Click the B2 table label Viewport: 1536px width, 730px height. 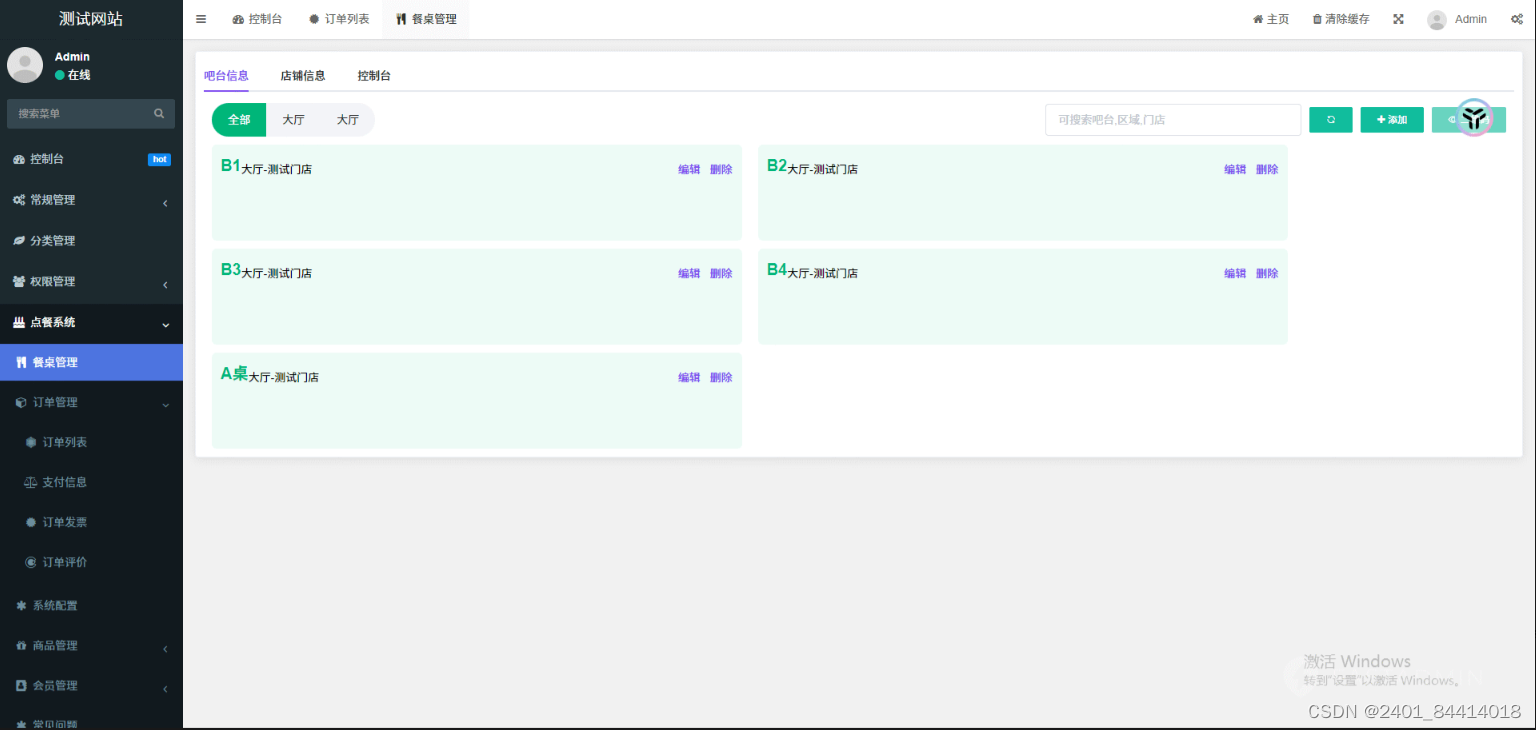point(777,166)
